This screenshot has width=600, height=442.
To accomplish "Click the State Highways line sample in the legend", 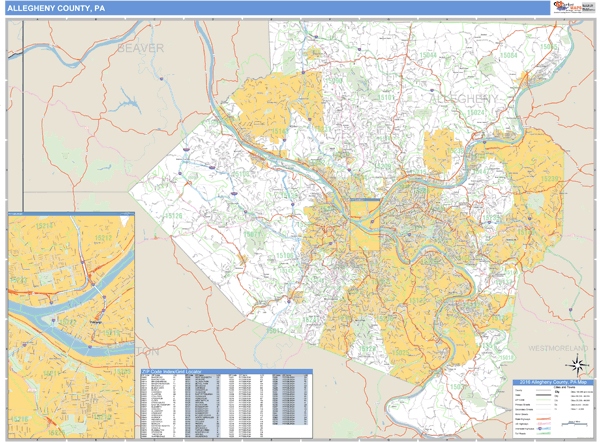I will (544, 419).
